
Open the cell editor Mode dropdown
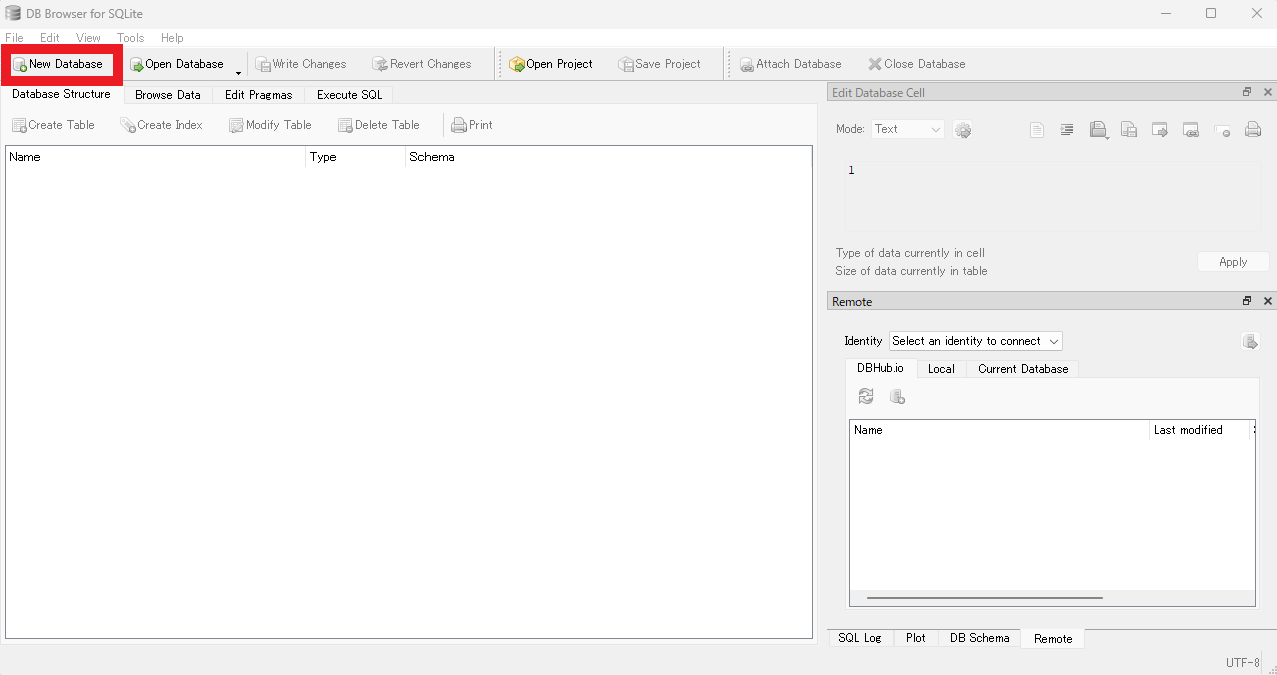[907, 129]
